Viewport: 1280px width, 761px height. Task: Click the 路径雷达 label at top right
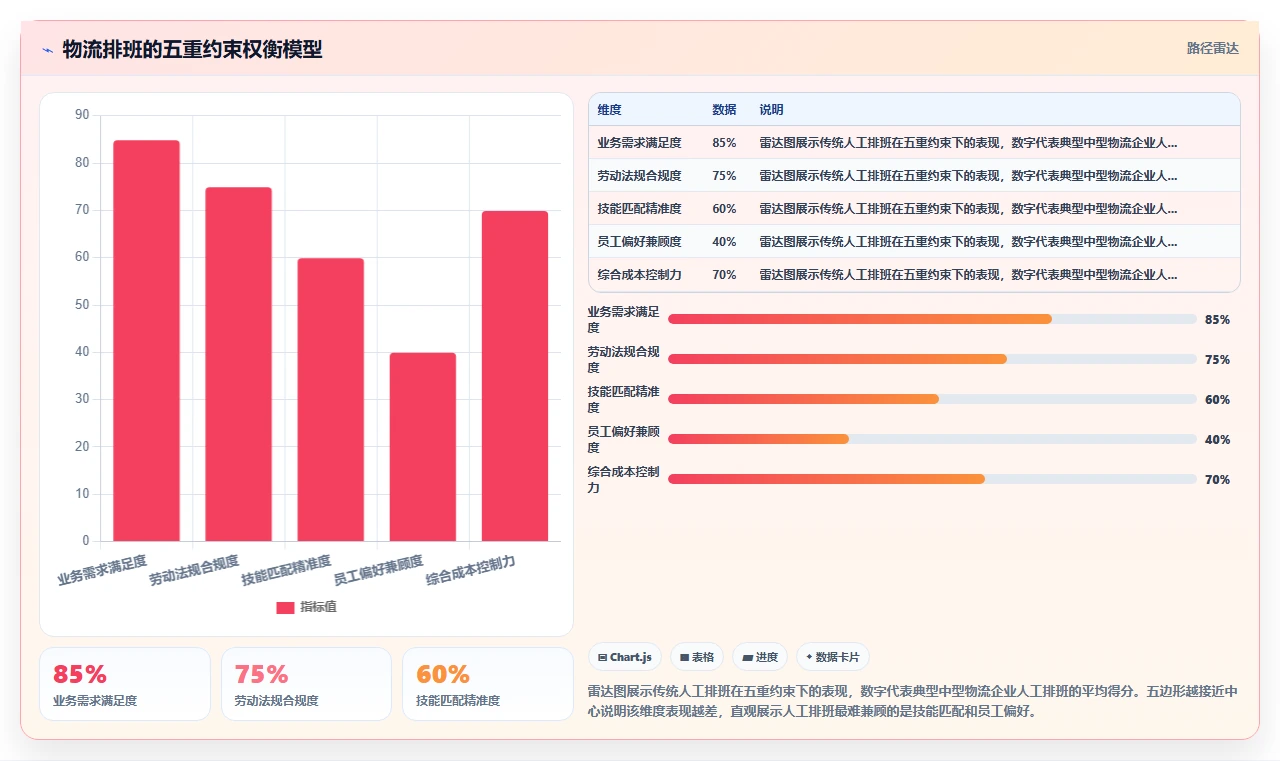1212,48
